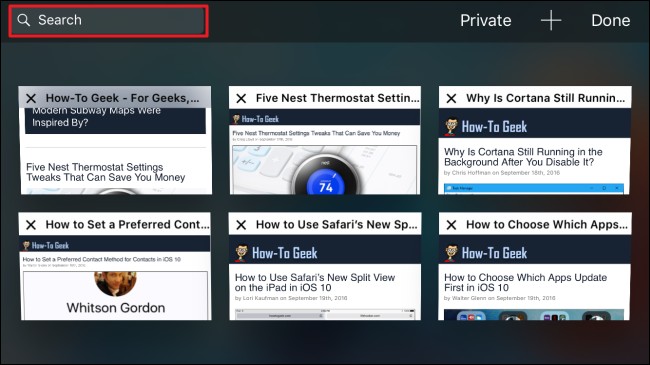Close the How-To Geek - For Geeks tab
The image size is (650, 365).
31,98
